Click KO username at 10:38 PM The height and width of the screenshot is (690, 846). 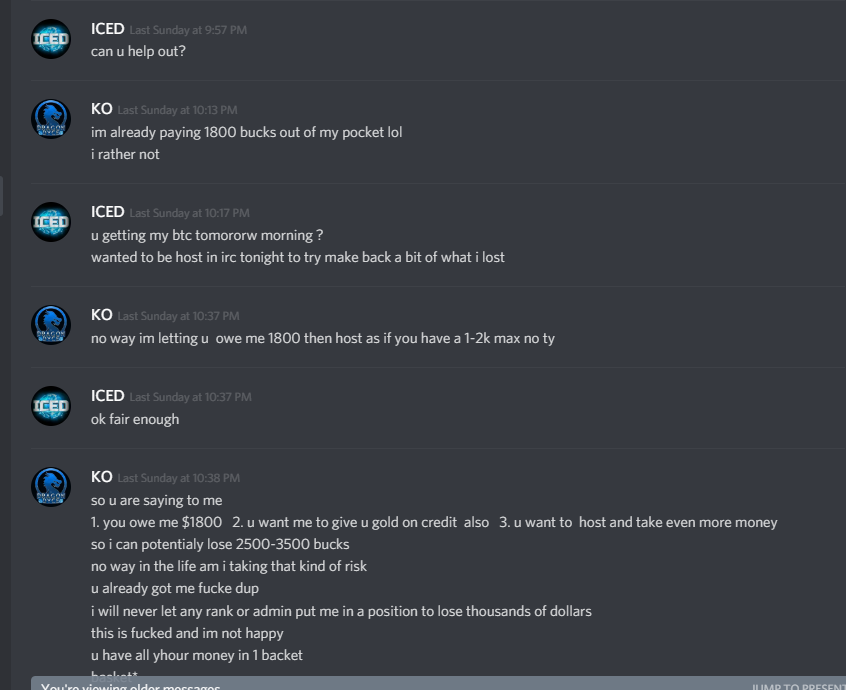tap(101, 477)
